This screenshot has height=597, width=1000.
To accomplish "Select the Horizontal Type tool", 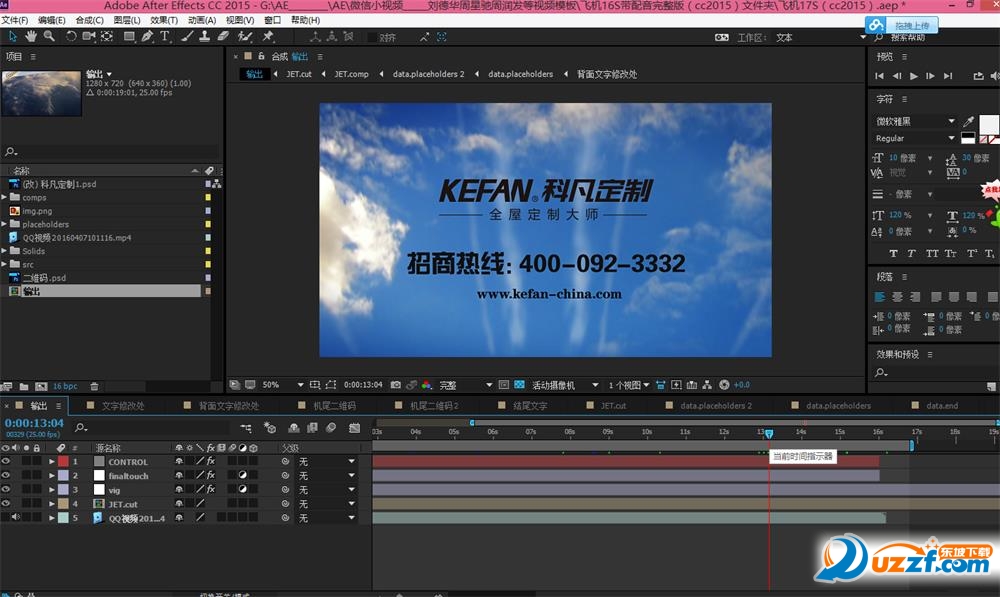I will pyautogui.click(x=165, y=37).
